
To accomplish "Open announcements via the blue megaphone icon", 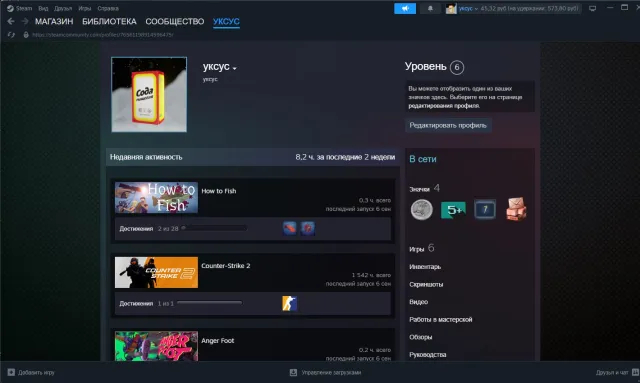I will point(405,8).
